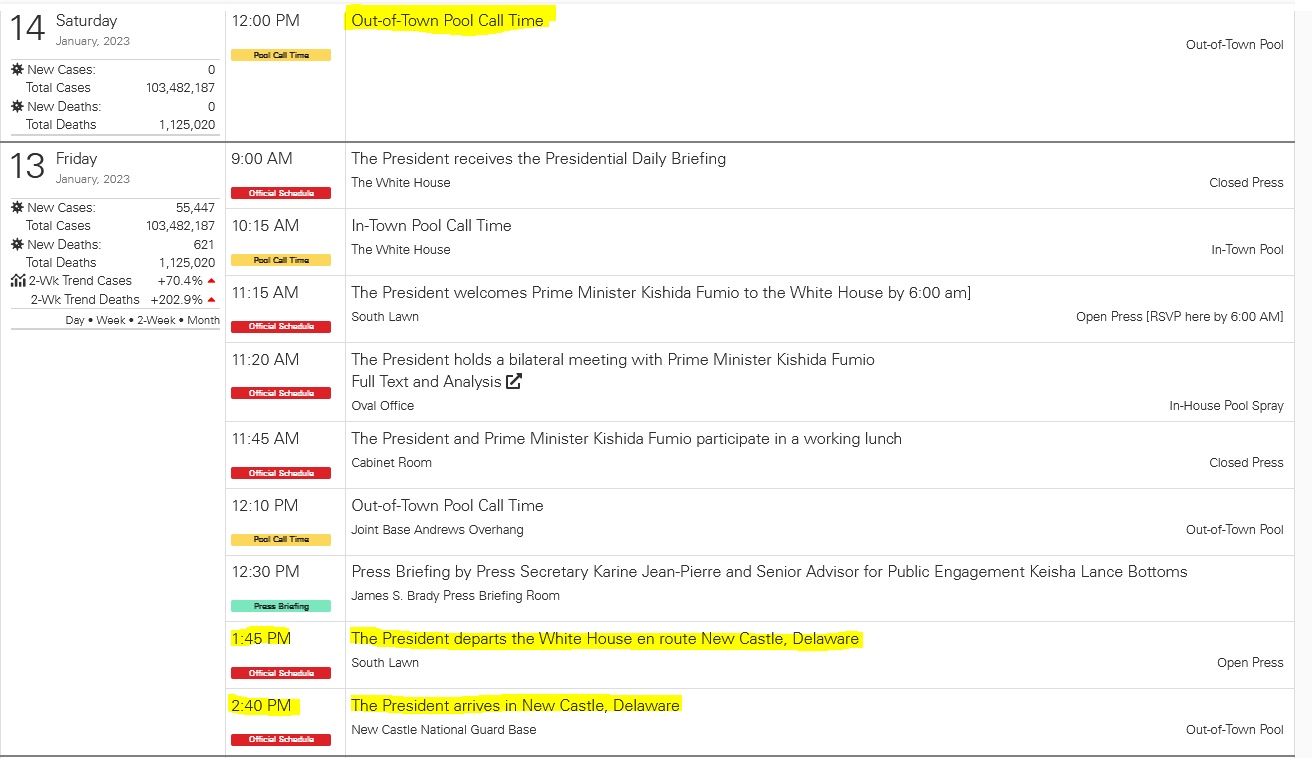
Task: Click red up arrow next to +70.4%
Action: tap(211, 281)
